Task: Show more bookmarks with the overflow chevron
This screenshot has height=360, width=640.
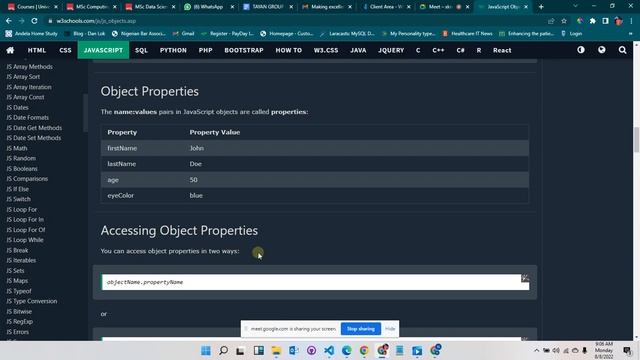Action: click(x=631, y=34)
